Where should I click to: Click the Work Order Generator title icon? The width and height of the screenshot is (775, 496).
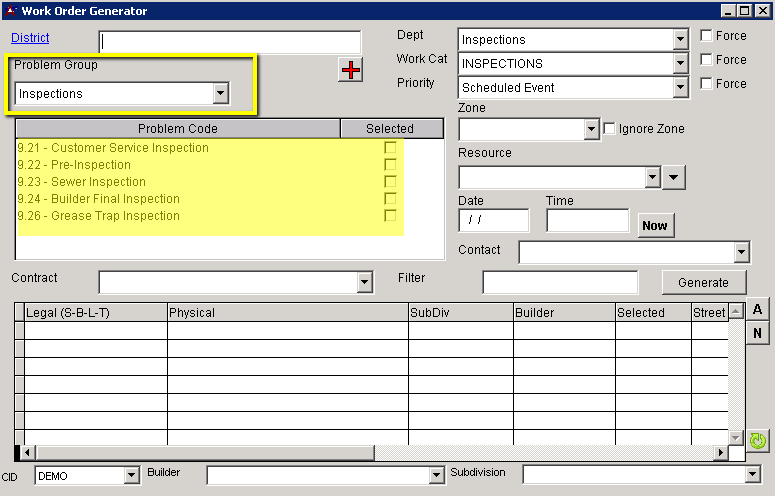point(10,11)
